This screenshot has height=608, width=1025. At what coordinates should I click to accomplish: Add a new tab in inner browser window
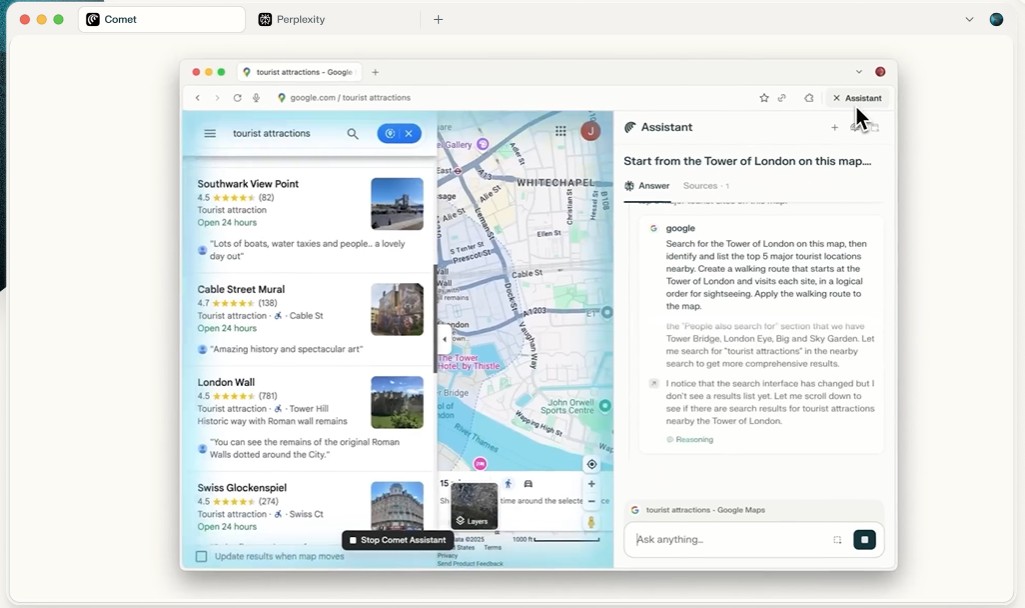pyautogui.click(x=375, y=72)
